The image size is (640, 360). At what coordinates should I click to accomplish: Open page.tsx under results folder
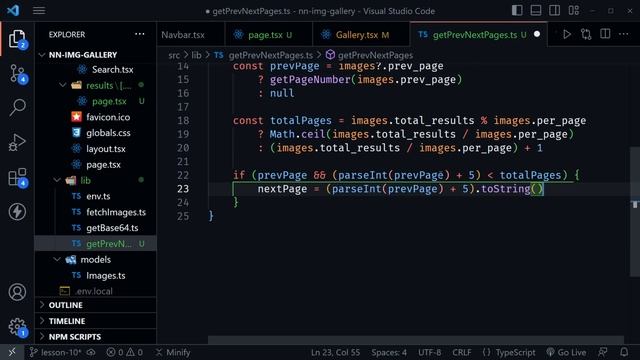pyautogui.click(x=109, y=101)
